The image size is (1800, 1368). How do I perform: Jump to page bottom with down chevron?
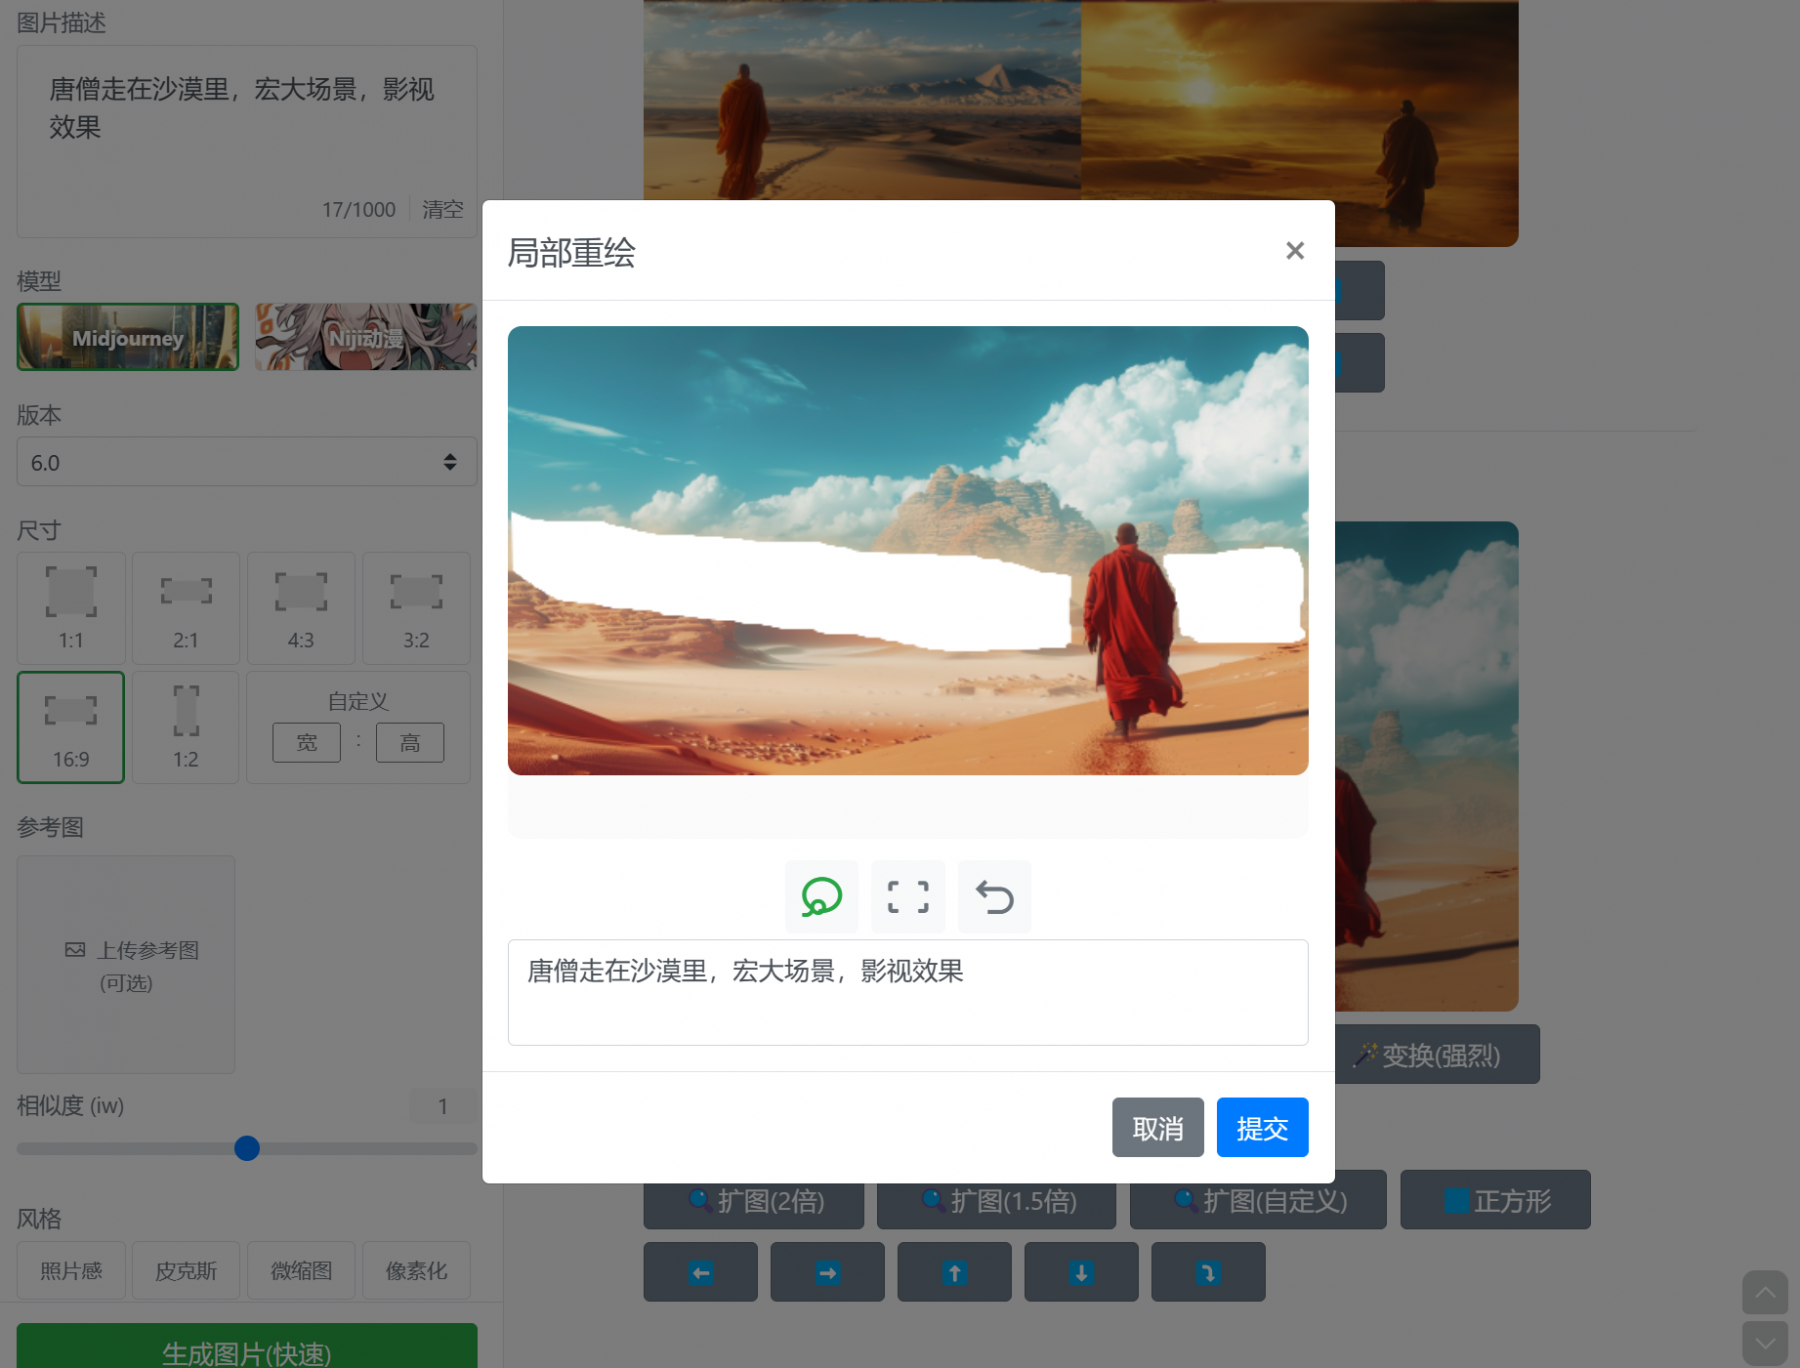coord(1765,1343)
